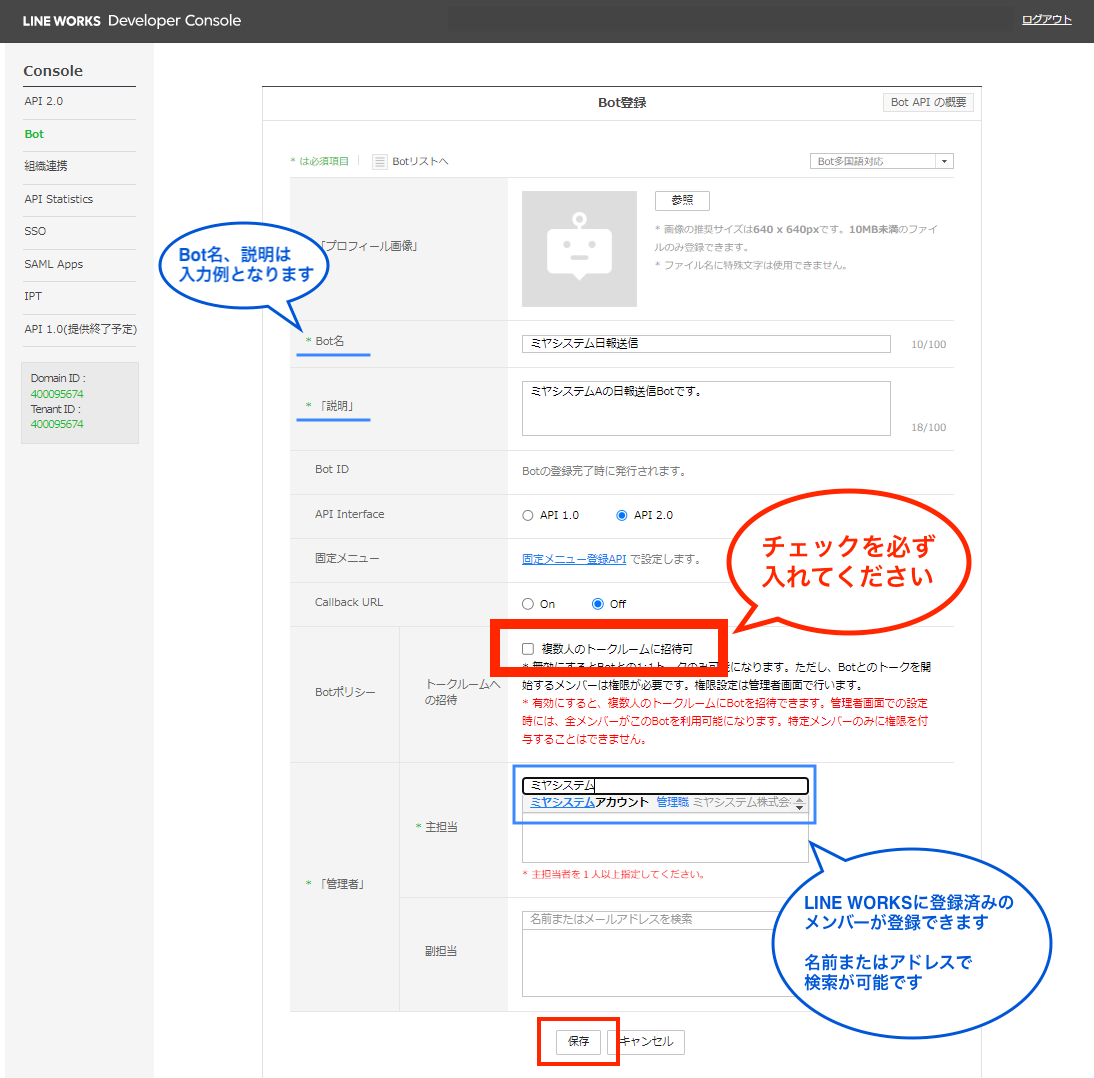Open the Bot多国語対応 dropdown
1094x1078 pixels.
pyautogui.click(x=881, y=161)
